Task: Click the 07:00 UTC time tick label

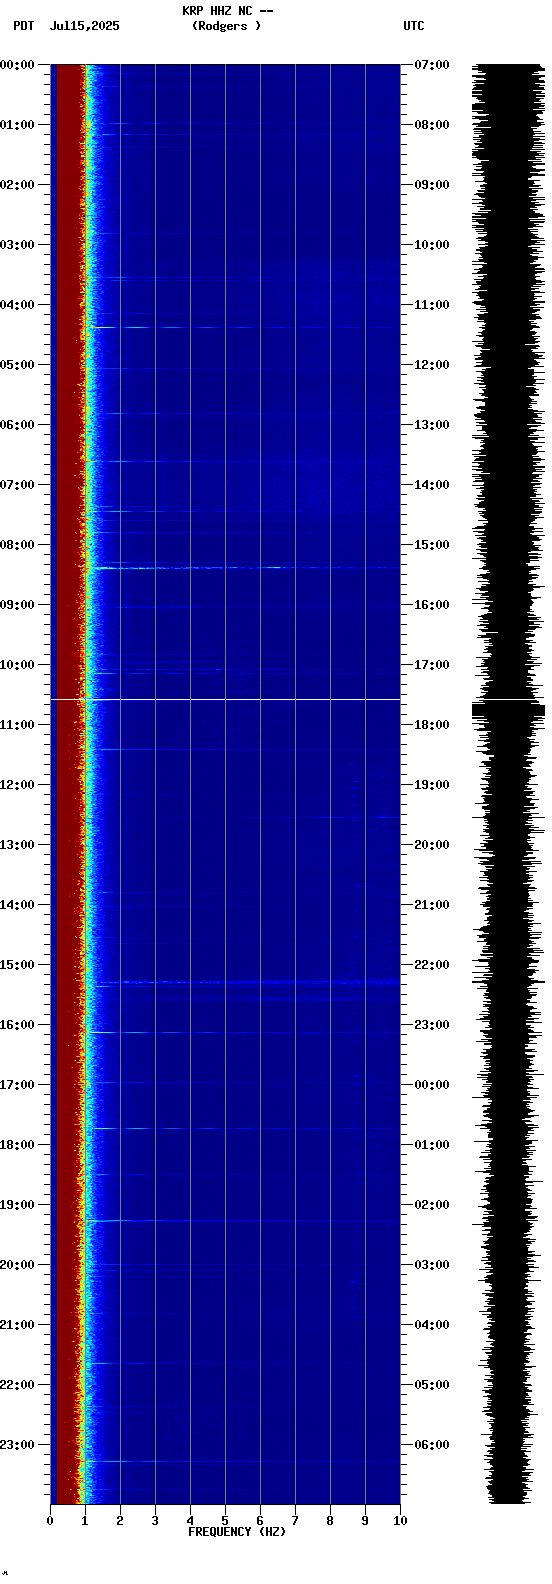Action: tap(432, 65)
